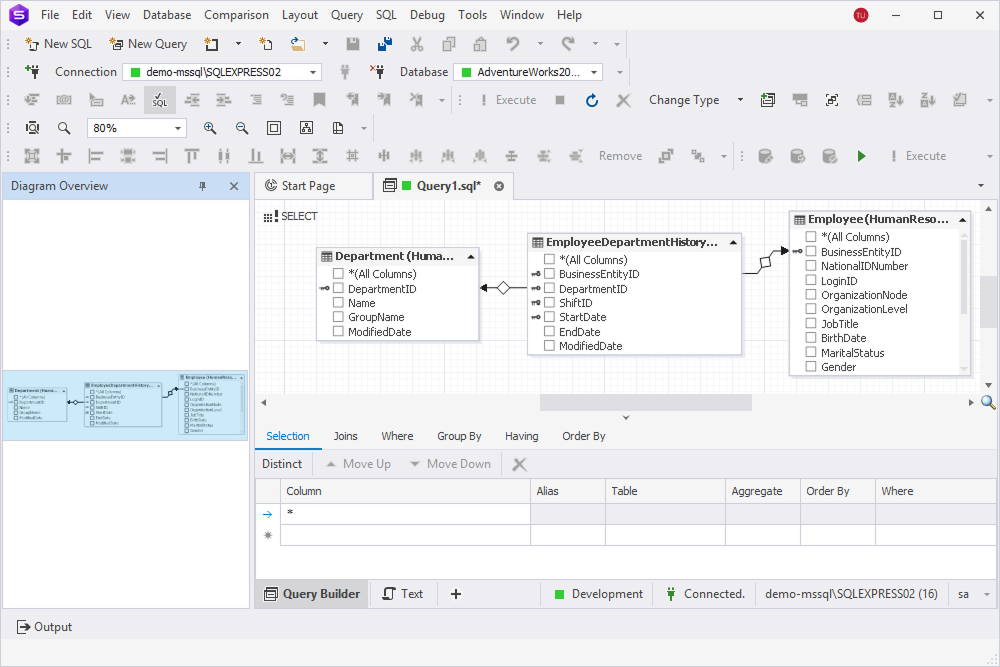Screen dimensions: 1000x667
Task: Open the AdventureWorks database dropdown
Action: click(593, 71)
